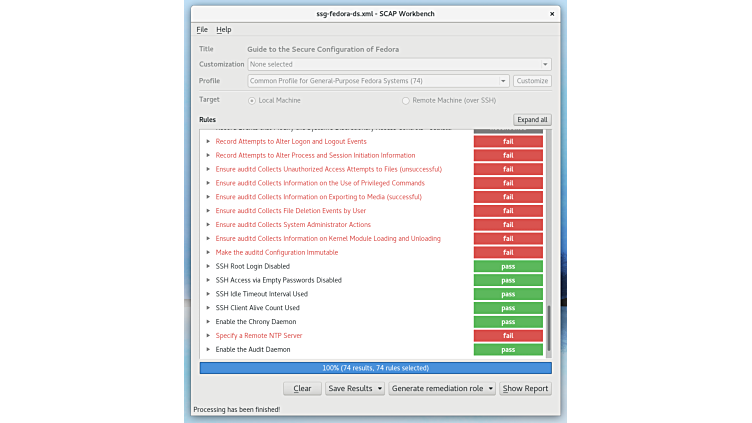
Task: Open the Customization dropdown
Action: [x=399, y=64]
